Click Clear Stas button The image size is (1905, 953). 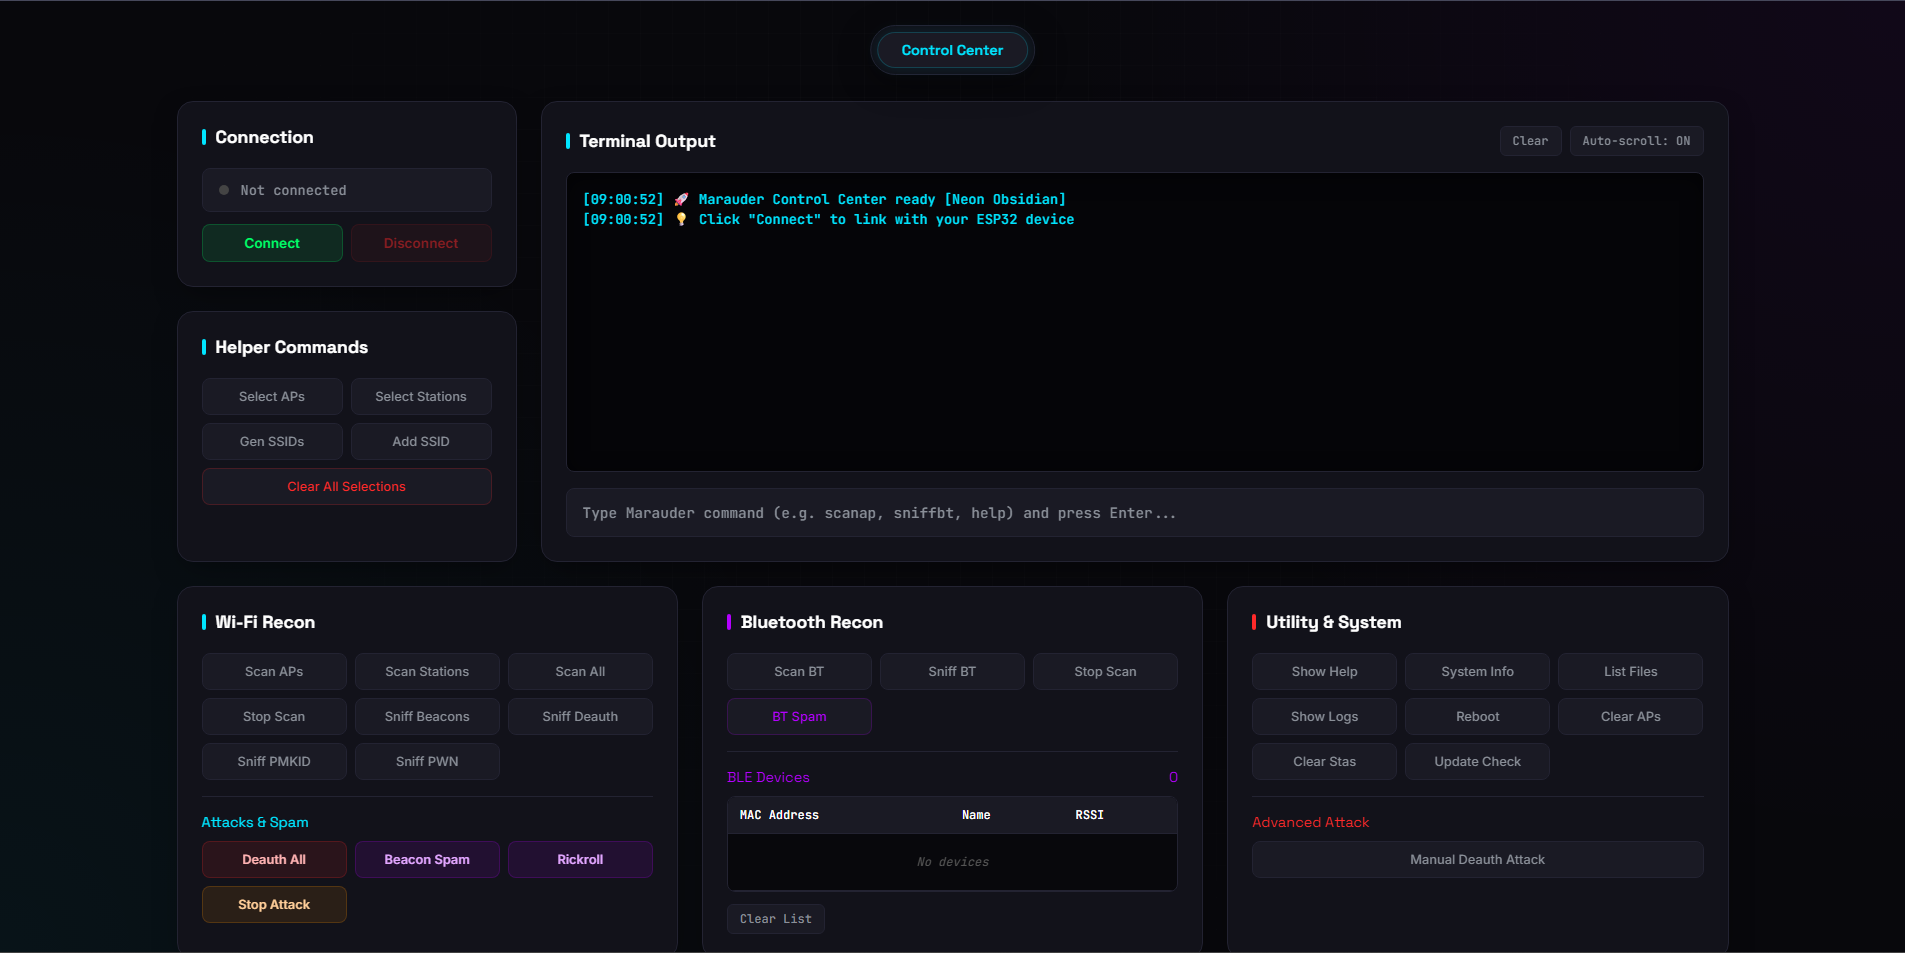(1324, 762)
